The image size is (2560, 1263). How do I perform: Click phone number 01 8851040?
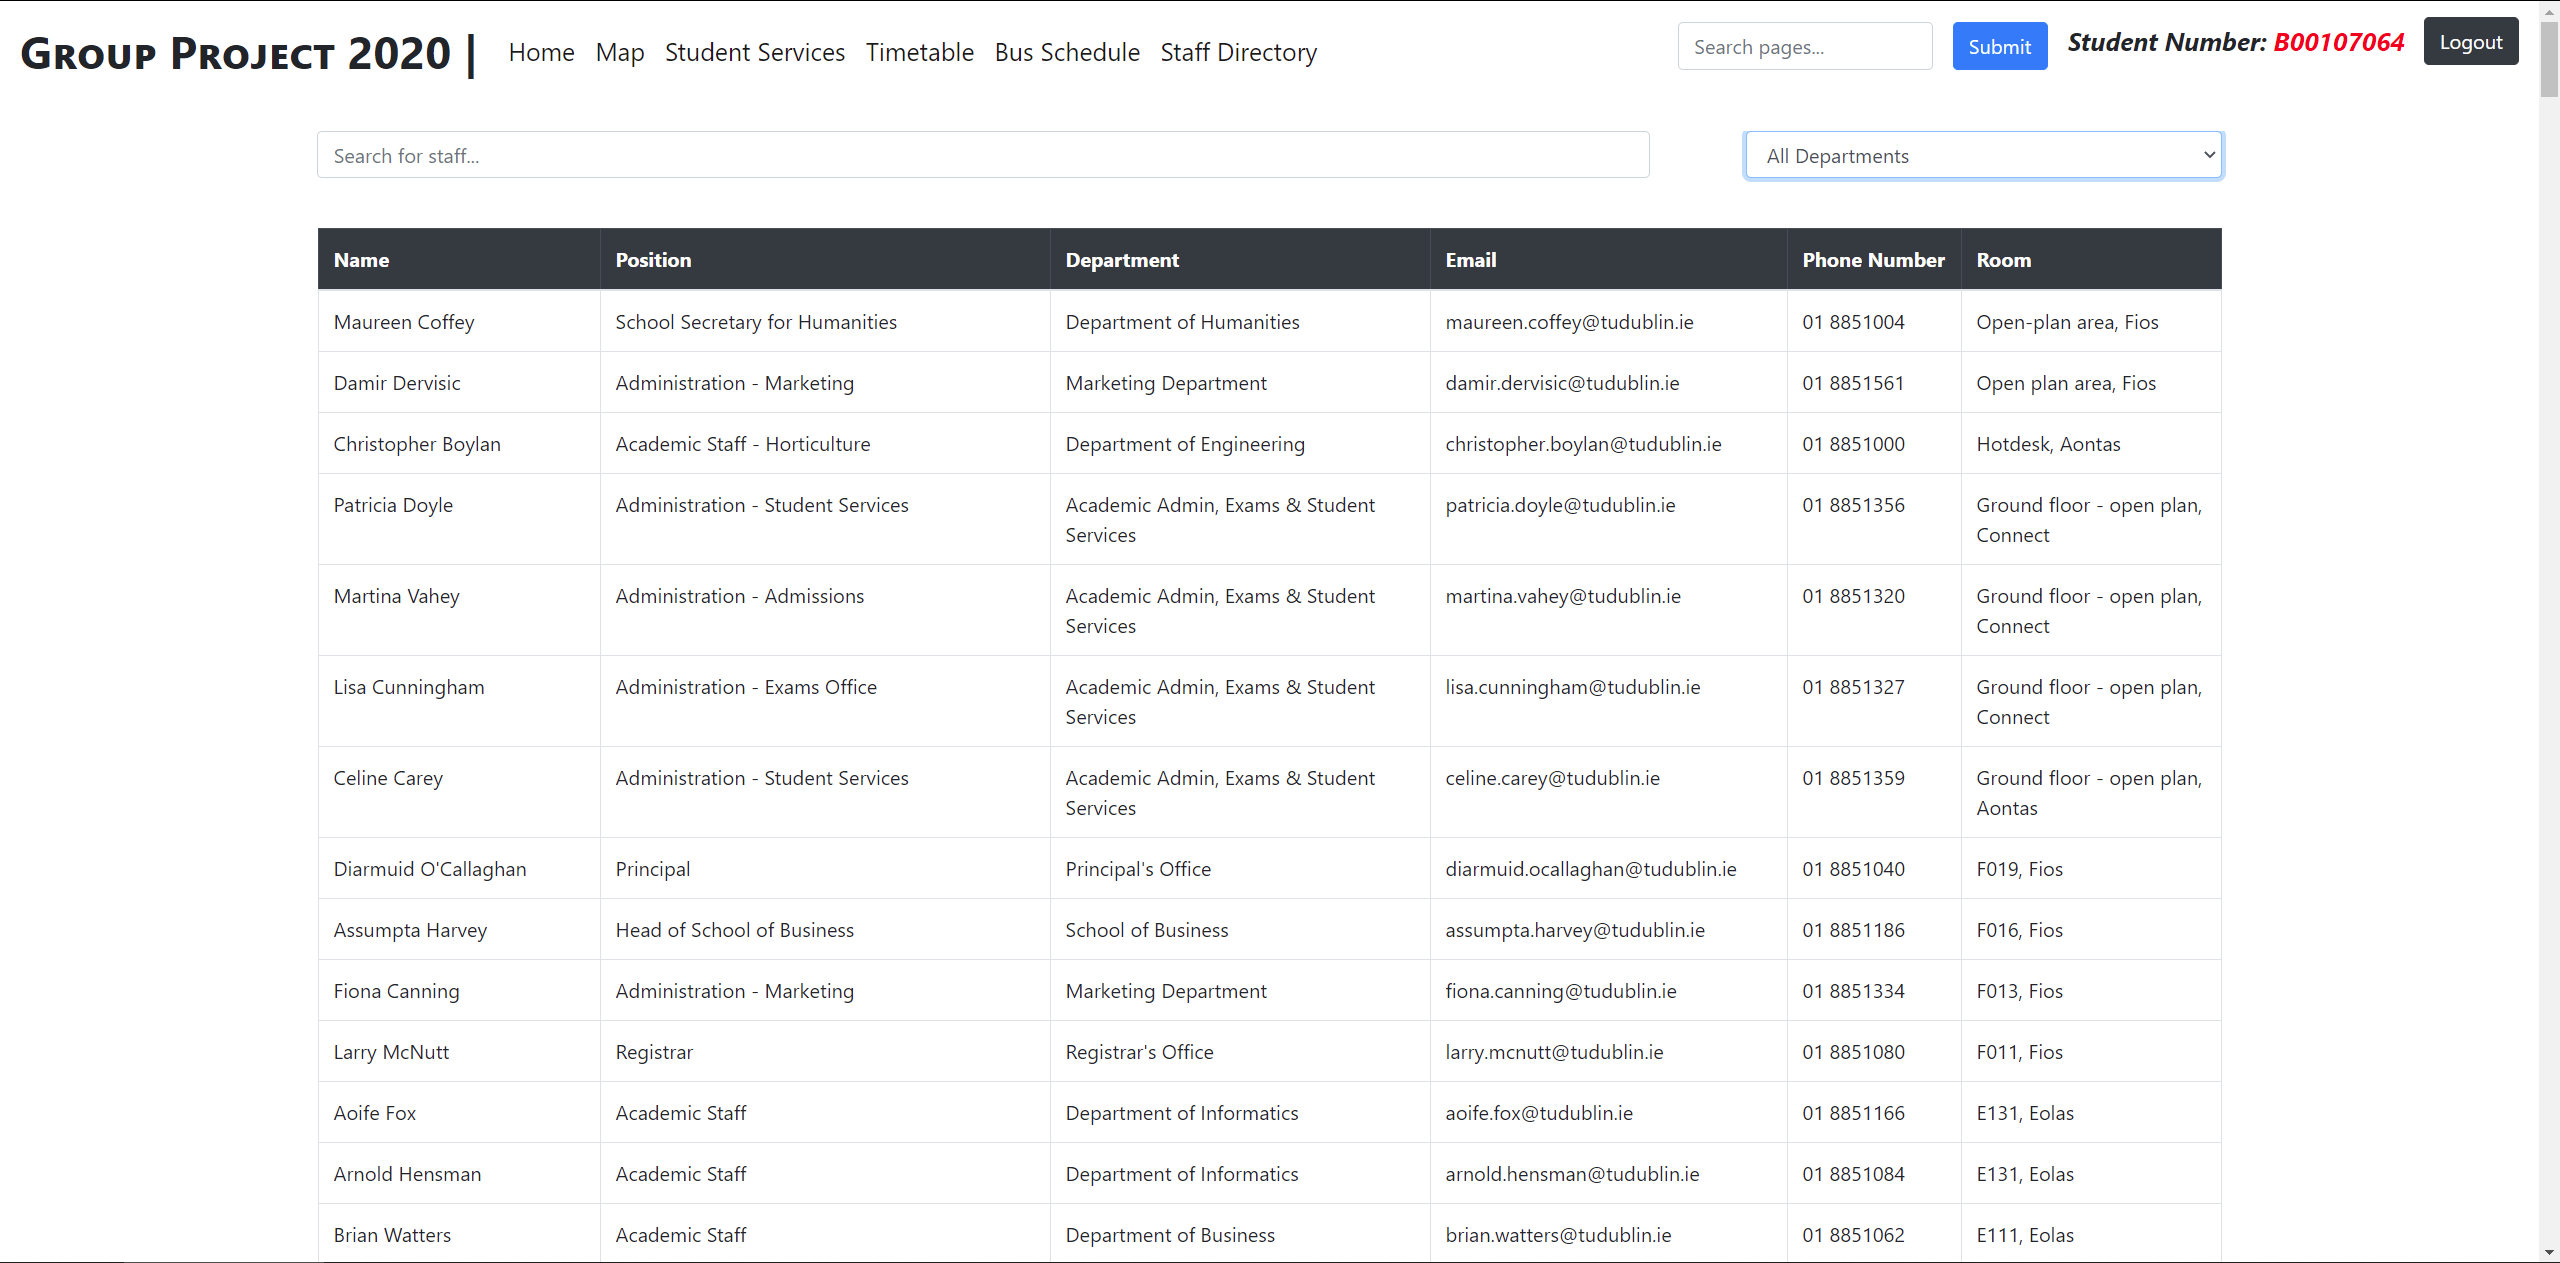[1853, 869]
